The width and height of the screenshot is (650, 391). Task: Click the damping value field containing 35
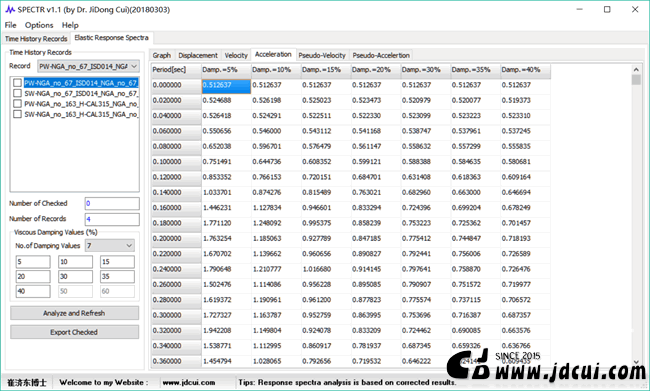click(x=117, y=277)
